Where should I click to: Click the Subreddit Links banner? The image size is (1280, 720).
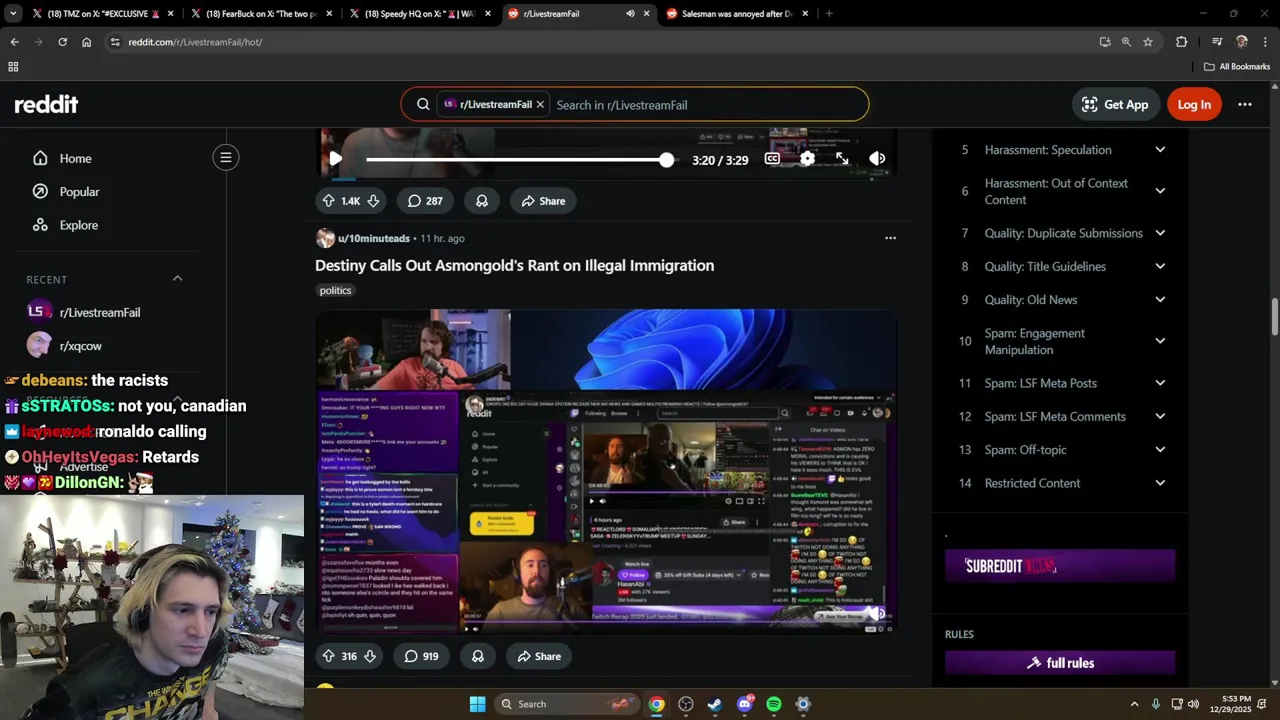tap(1060, 566)
